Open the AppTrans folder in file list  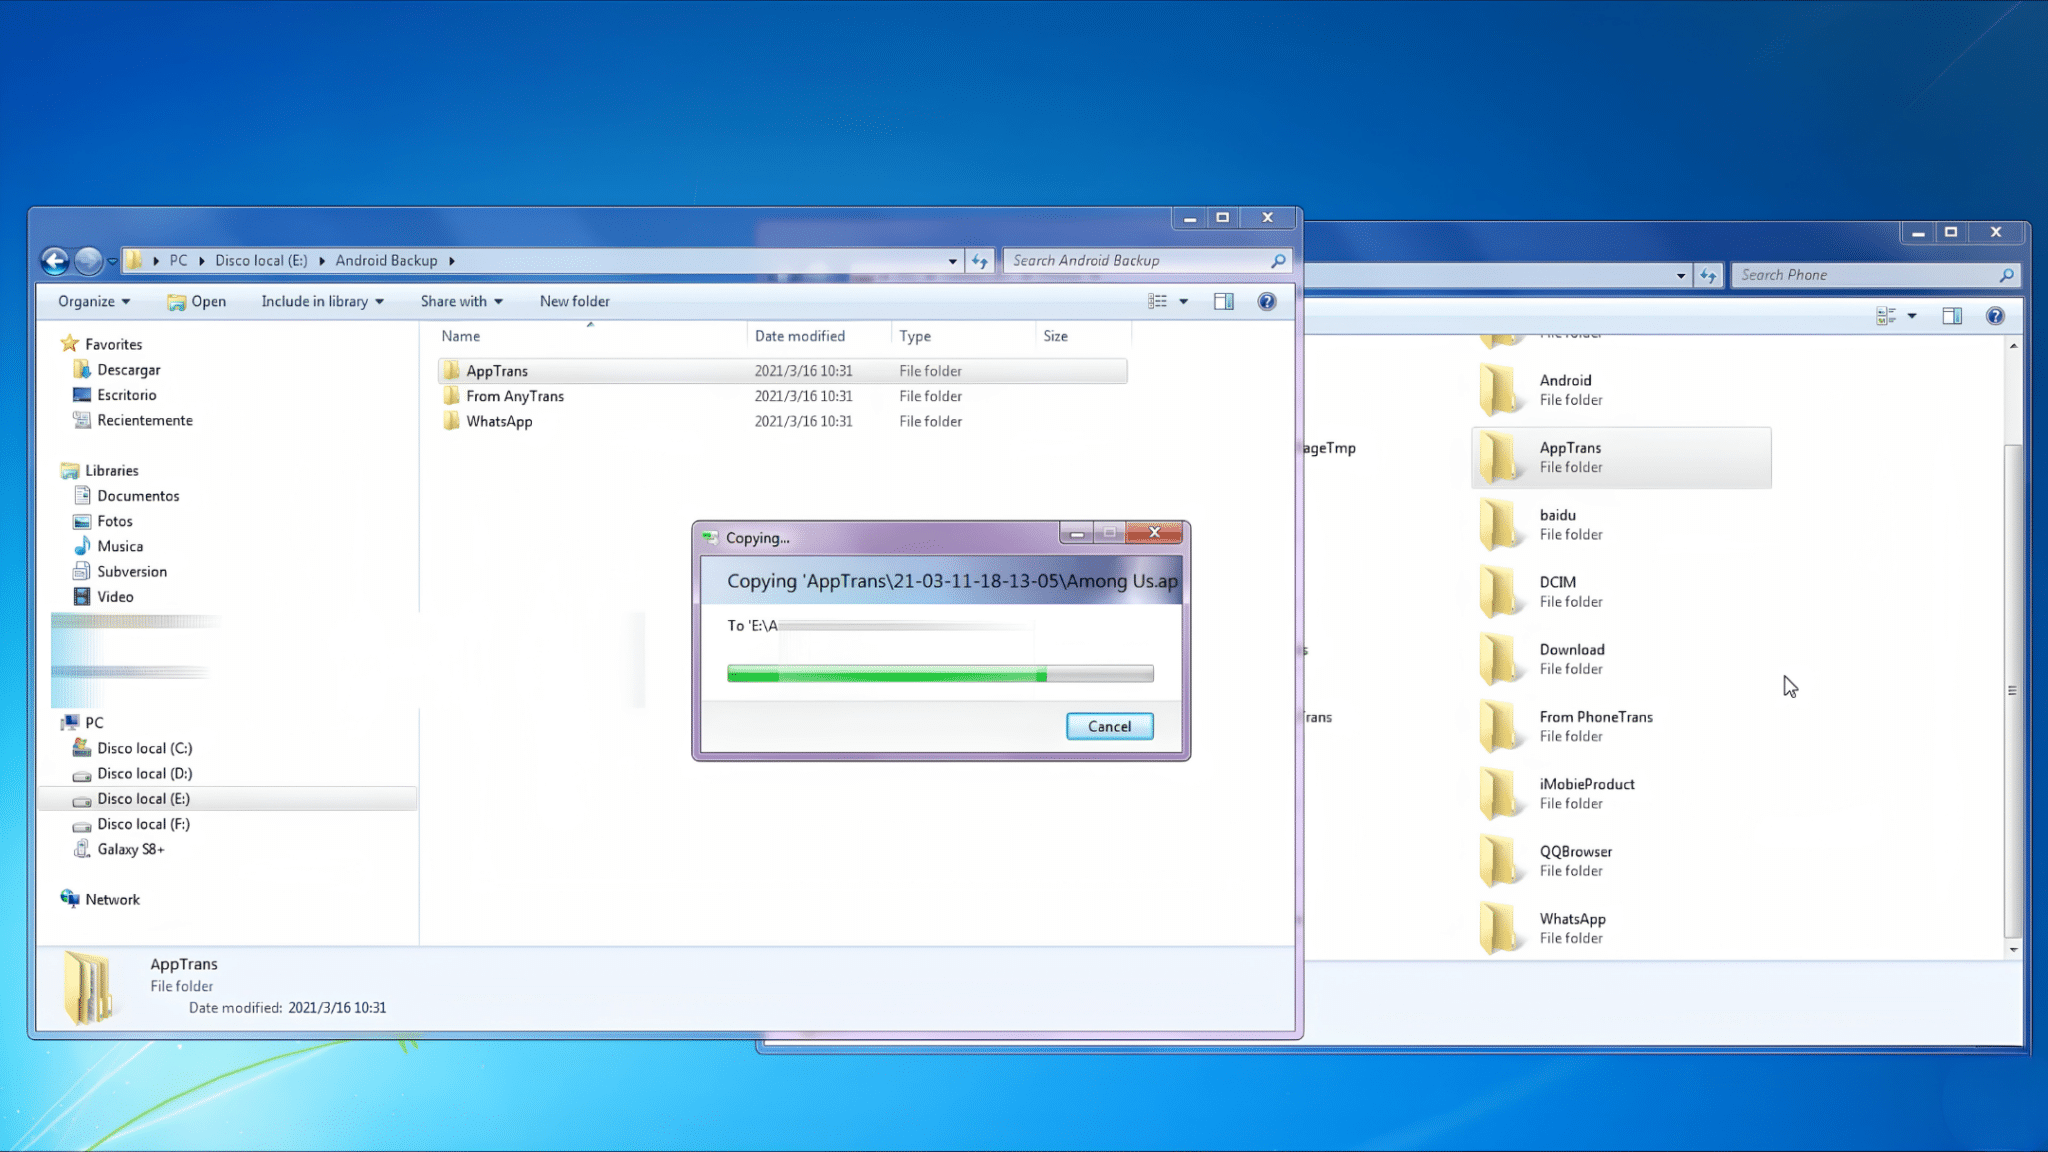point(782,371)
